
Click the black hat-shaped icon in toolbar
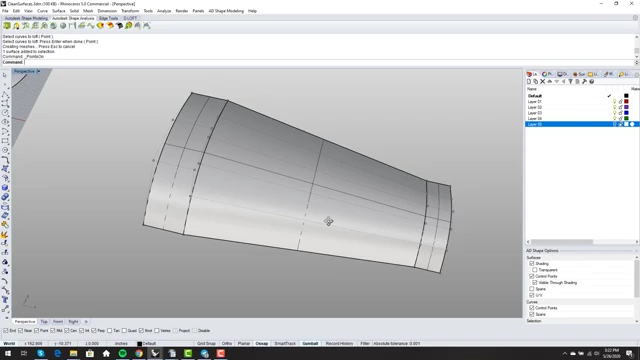[119, 26]
